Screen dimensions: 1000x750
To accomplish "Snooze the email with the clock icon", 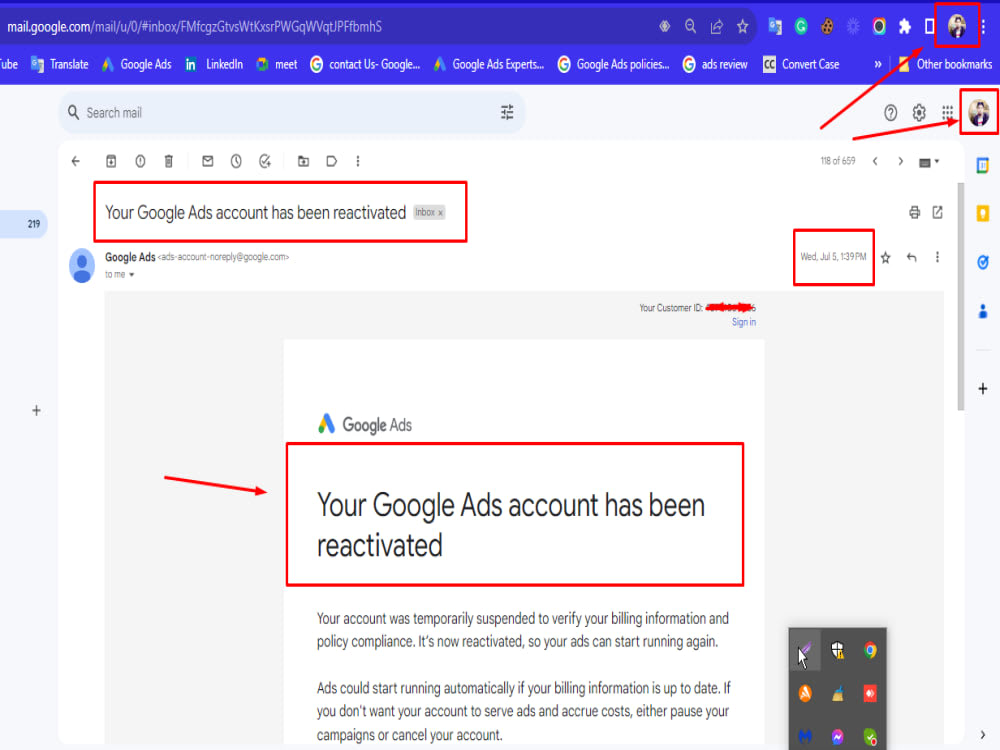I will click(236, 160).
